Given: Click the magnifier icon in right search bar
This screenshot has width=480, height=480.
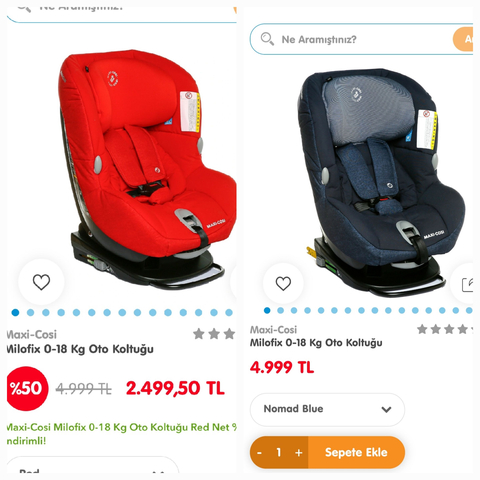Looking at the screenshot, I should [x=267, y=39].
